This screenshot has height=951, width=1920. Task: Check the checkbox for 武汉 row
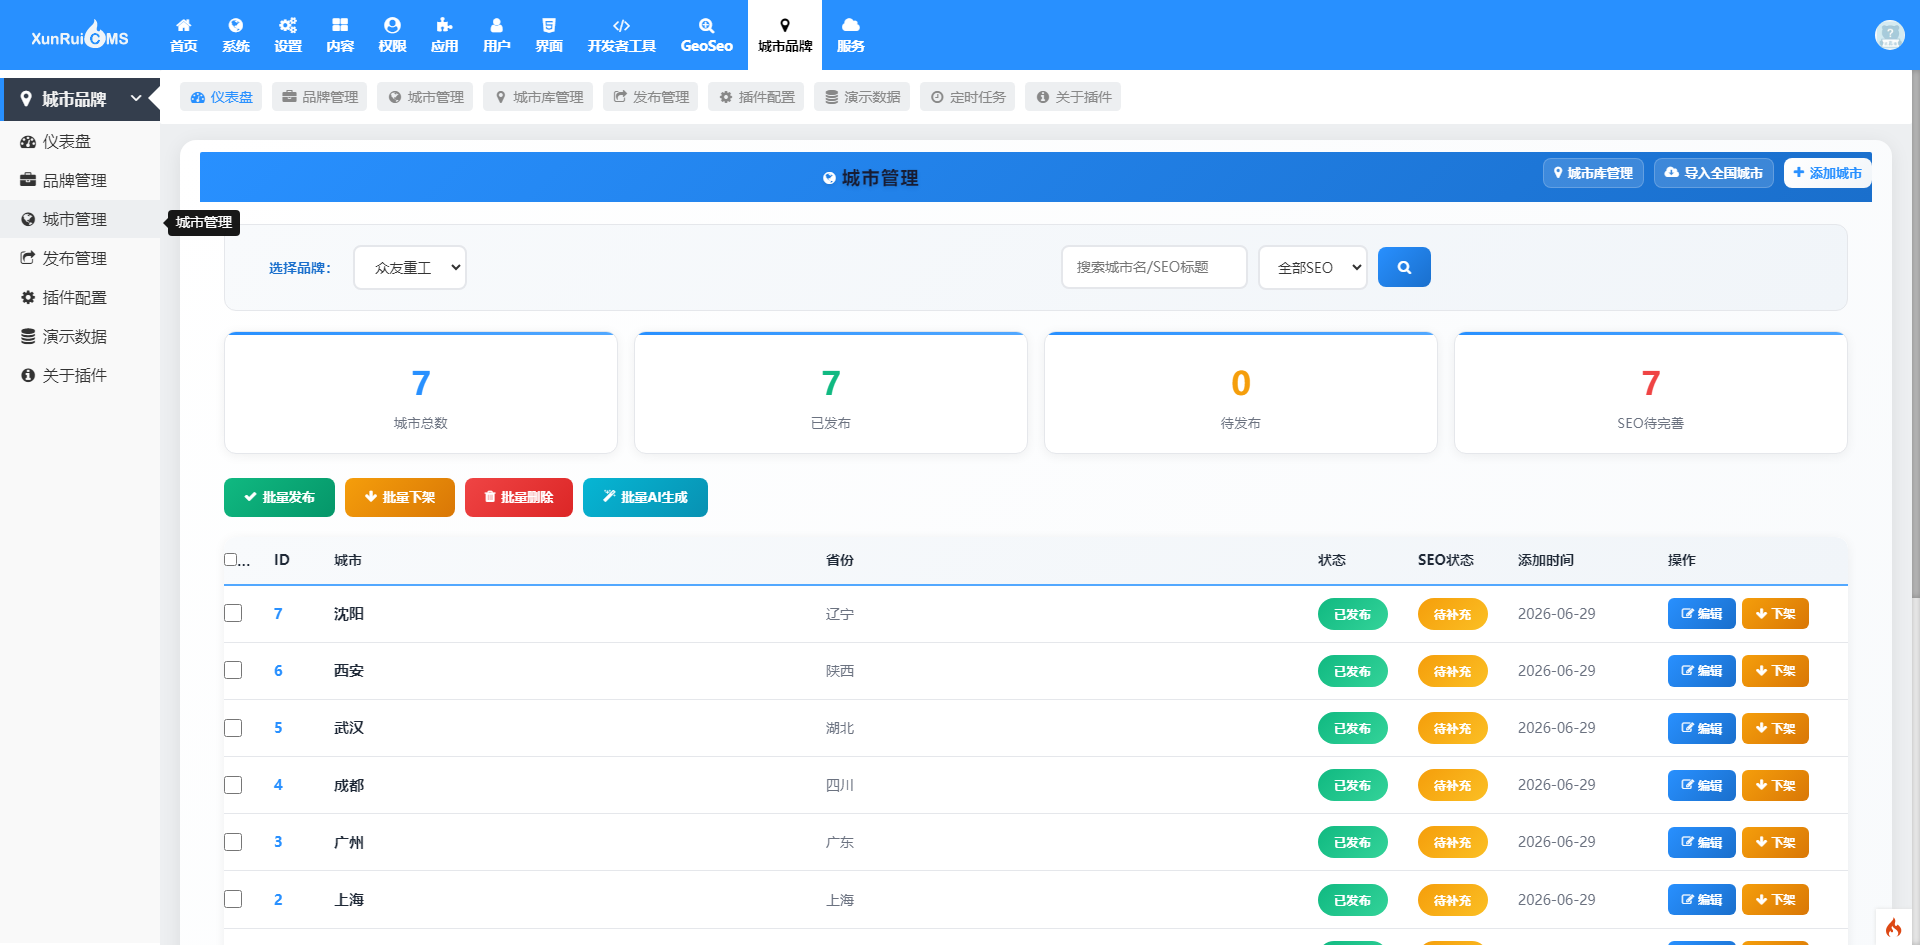coord(233,728)
